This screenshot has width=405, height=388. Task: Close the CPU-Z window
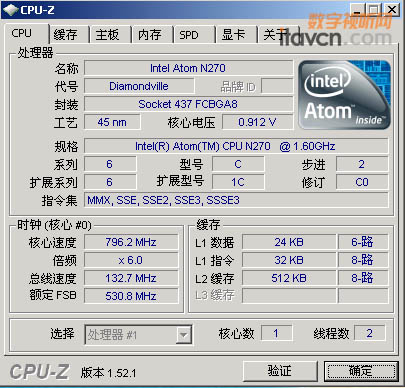[392, 9]
